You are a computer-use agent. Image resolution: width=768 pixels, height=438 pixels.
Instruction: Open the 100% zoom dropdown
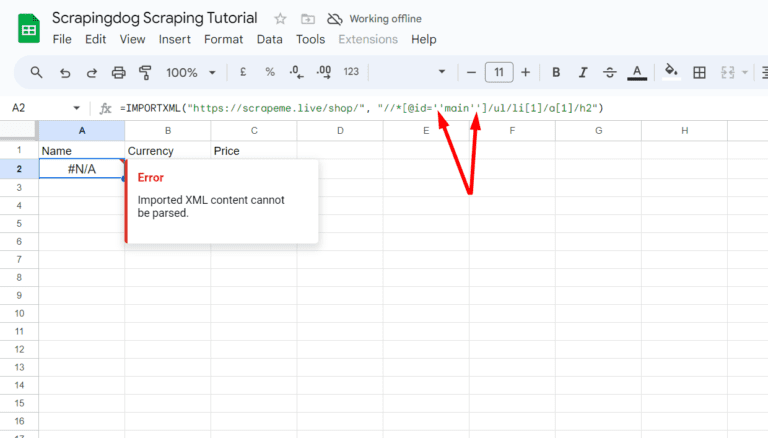(x=189, y=72)
